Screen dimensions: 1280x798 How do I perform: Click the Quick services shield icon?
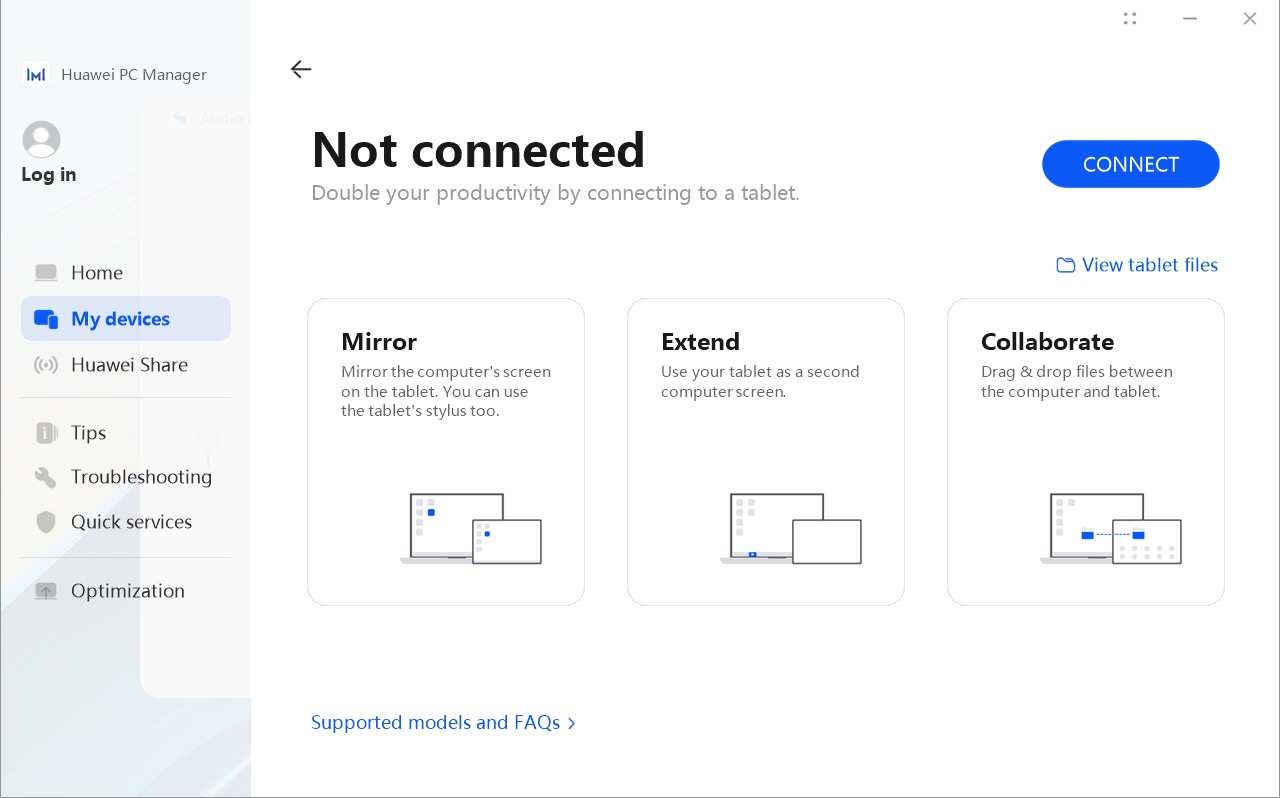tap(46, 522)
